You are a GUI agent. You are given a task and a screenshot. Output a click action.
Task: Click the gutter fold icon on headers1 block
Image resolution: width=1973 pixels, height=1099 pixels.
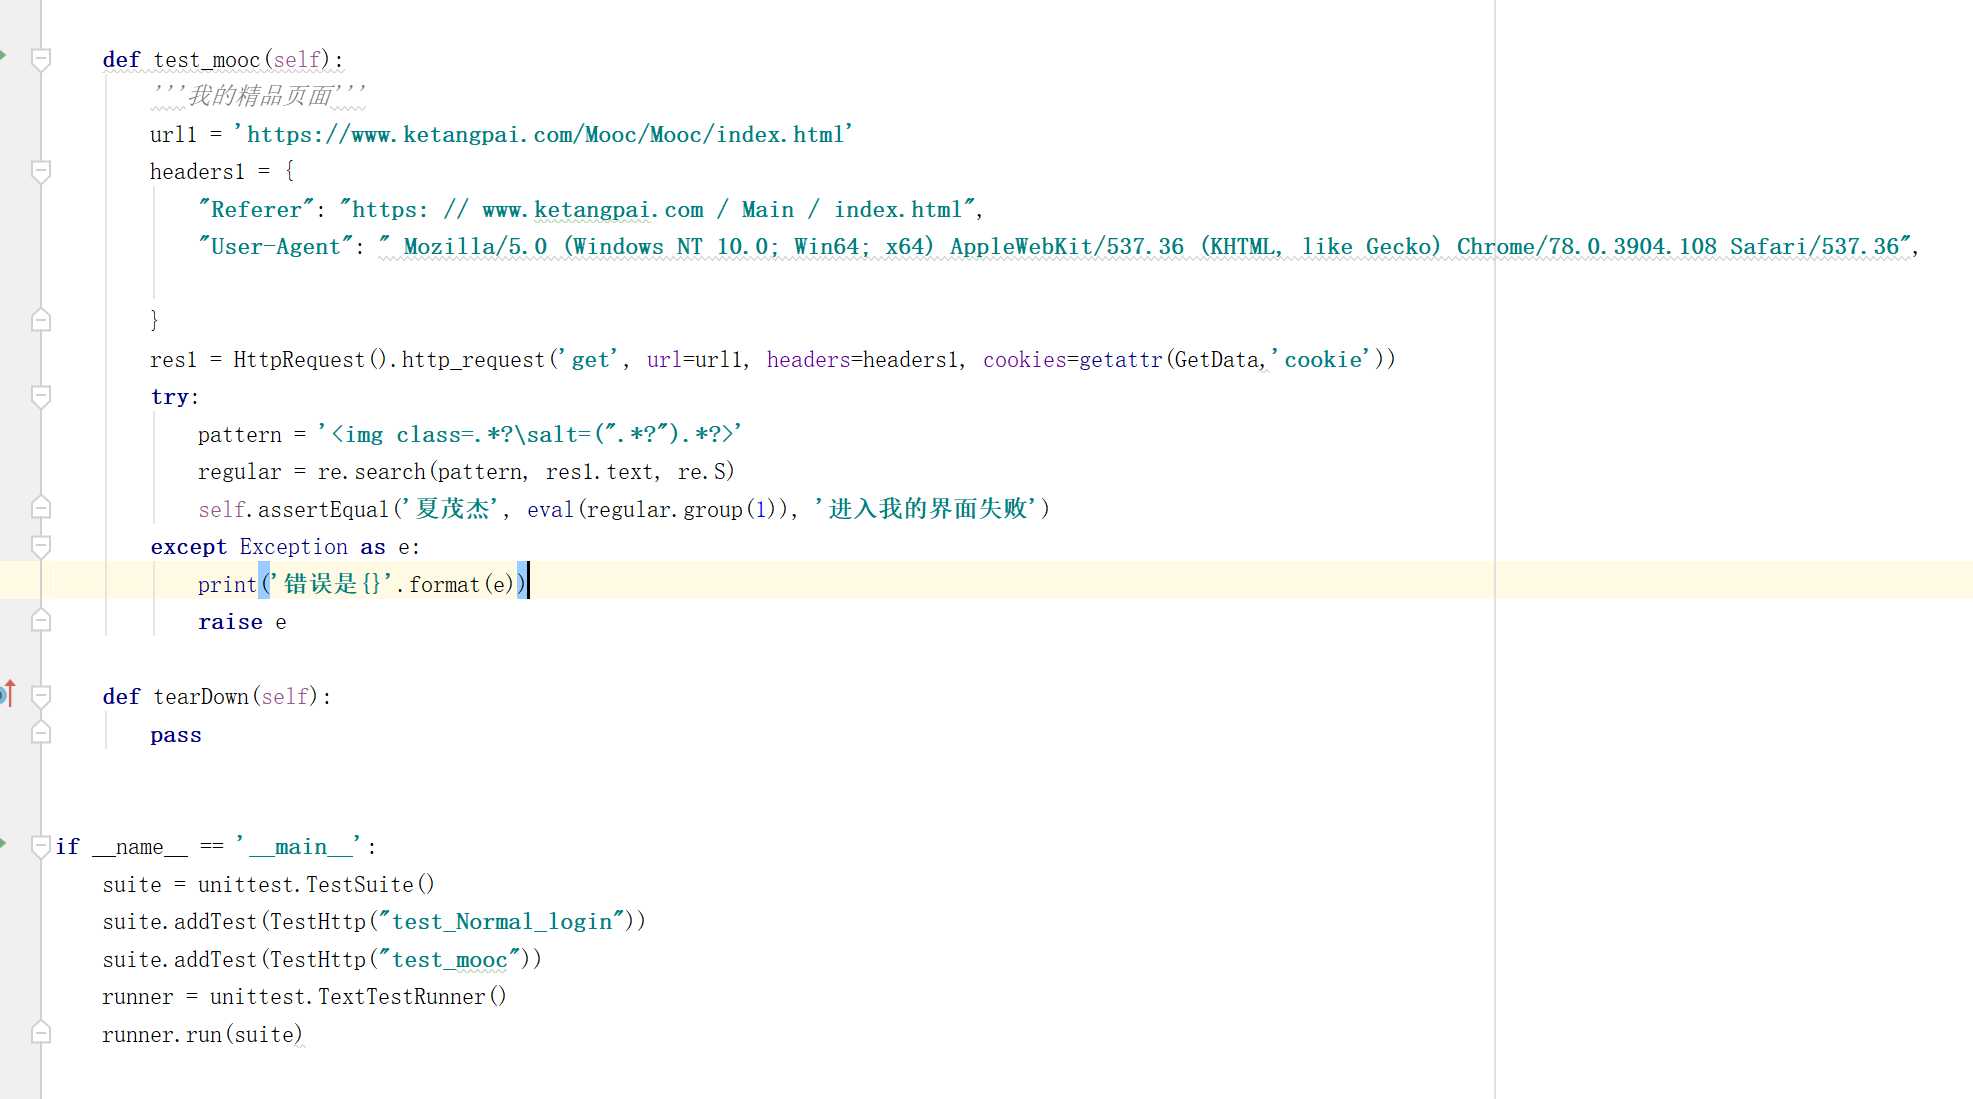42,172
